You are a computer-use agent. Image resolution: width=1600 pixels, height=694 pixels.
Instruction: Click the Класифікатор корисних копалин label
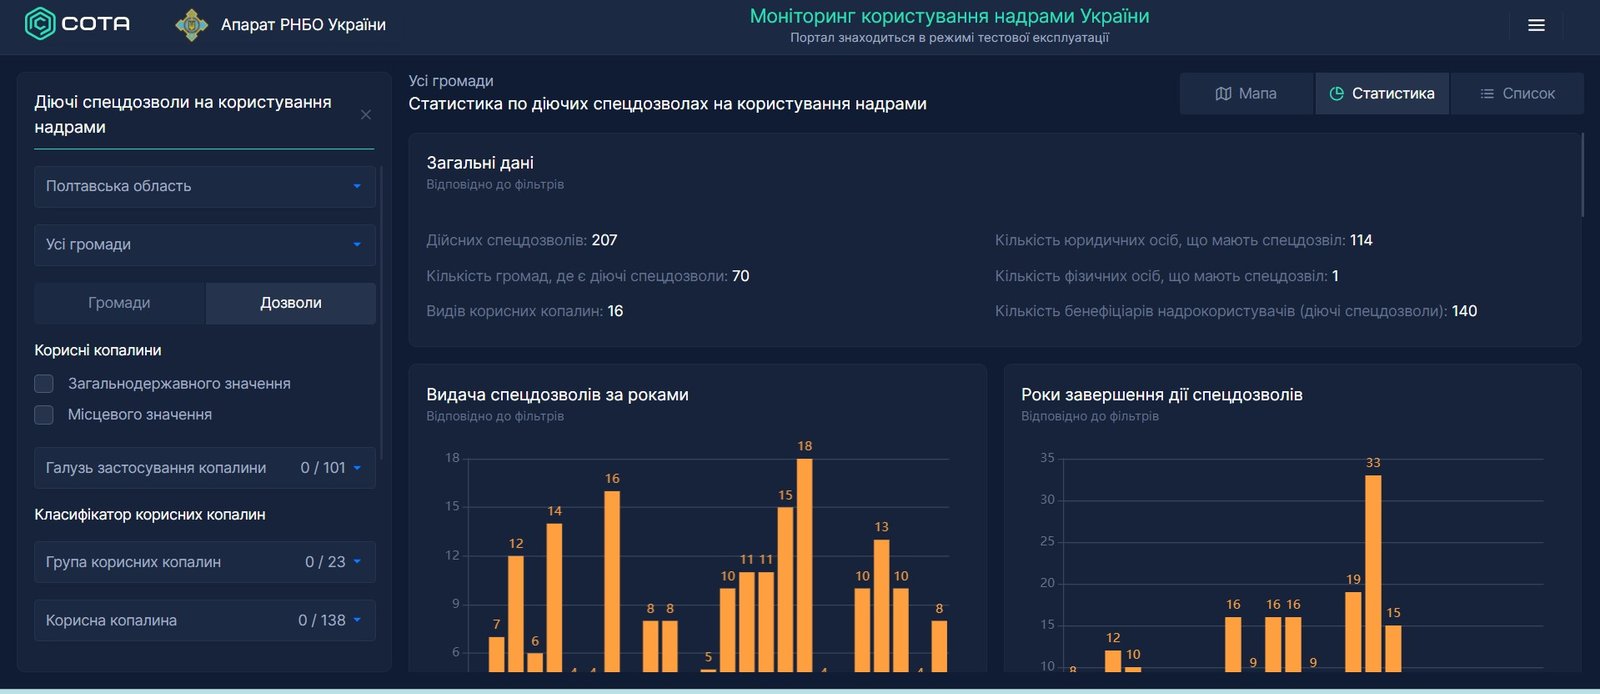[x=150, y=515]
